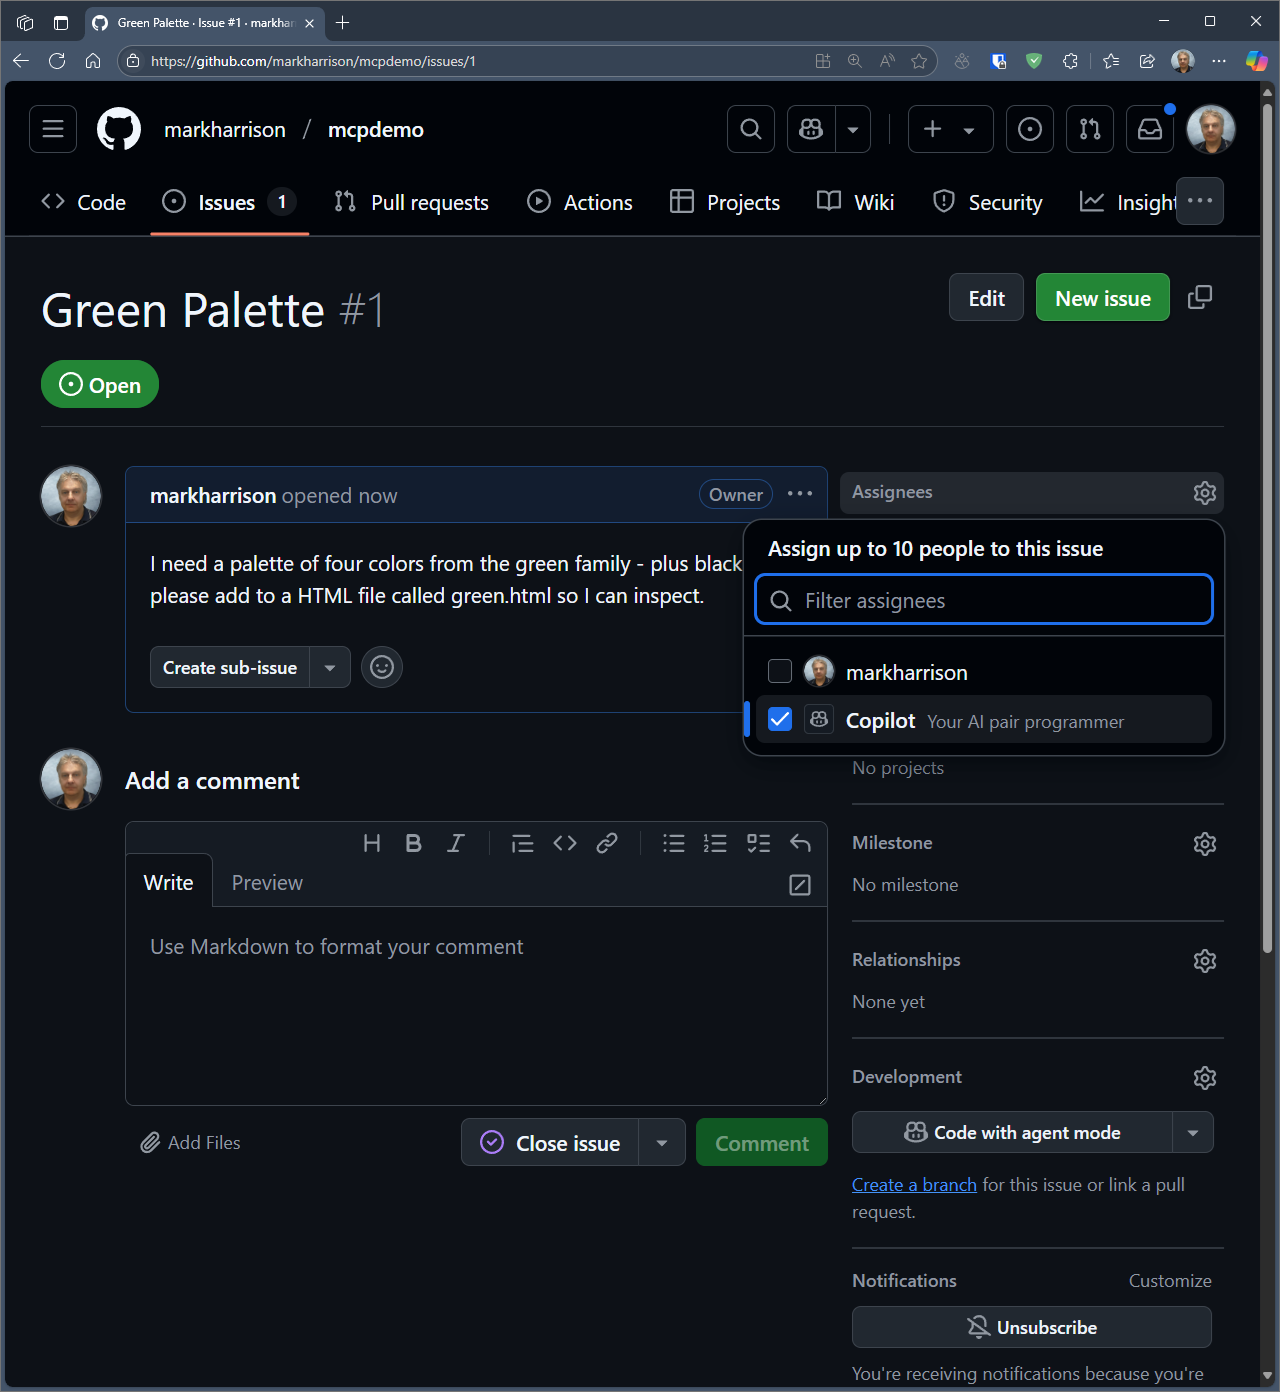Uncheck the Copilot assignee checkbox

click(x=780, y=719)
